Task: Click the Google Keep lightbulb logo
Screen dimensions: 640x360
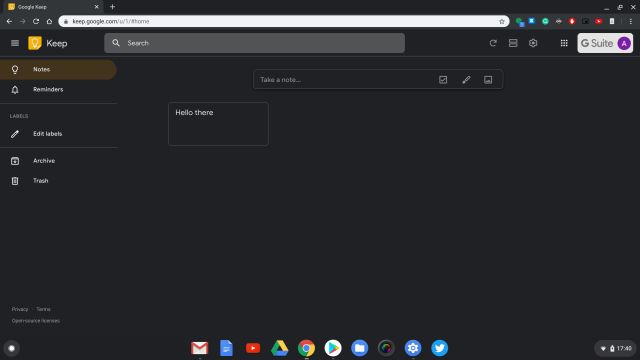Action: click(35, 43)
